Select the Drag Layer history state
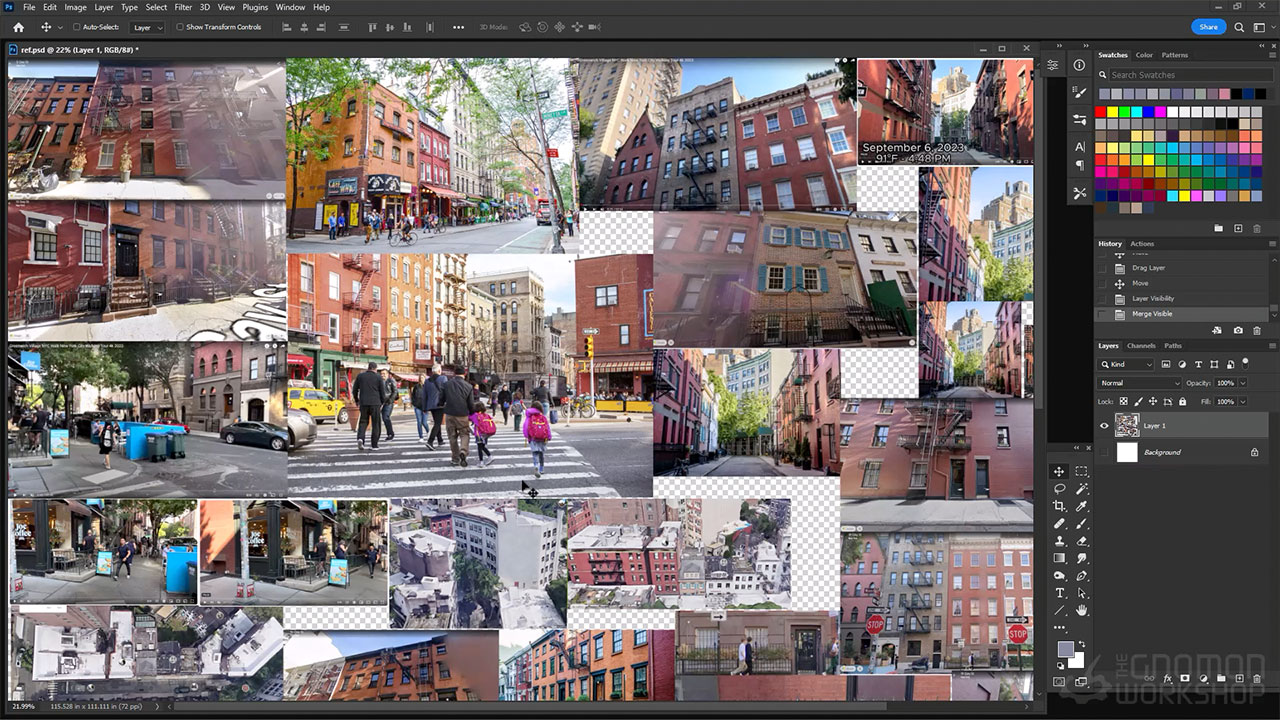Image resolution: width=1280 pixels, height=720 pixels. coord(1148,268)
